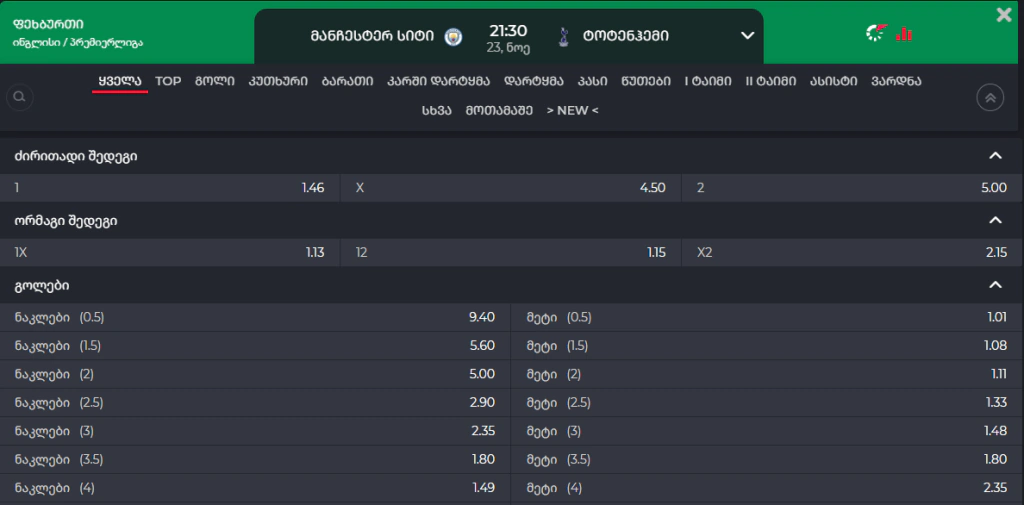The image size is (1024, 505).
Task: Open the კარში დარტყმა tab
Action: (438, 82)
